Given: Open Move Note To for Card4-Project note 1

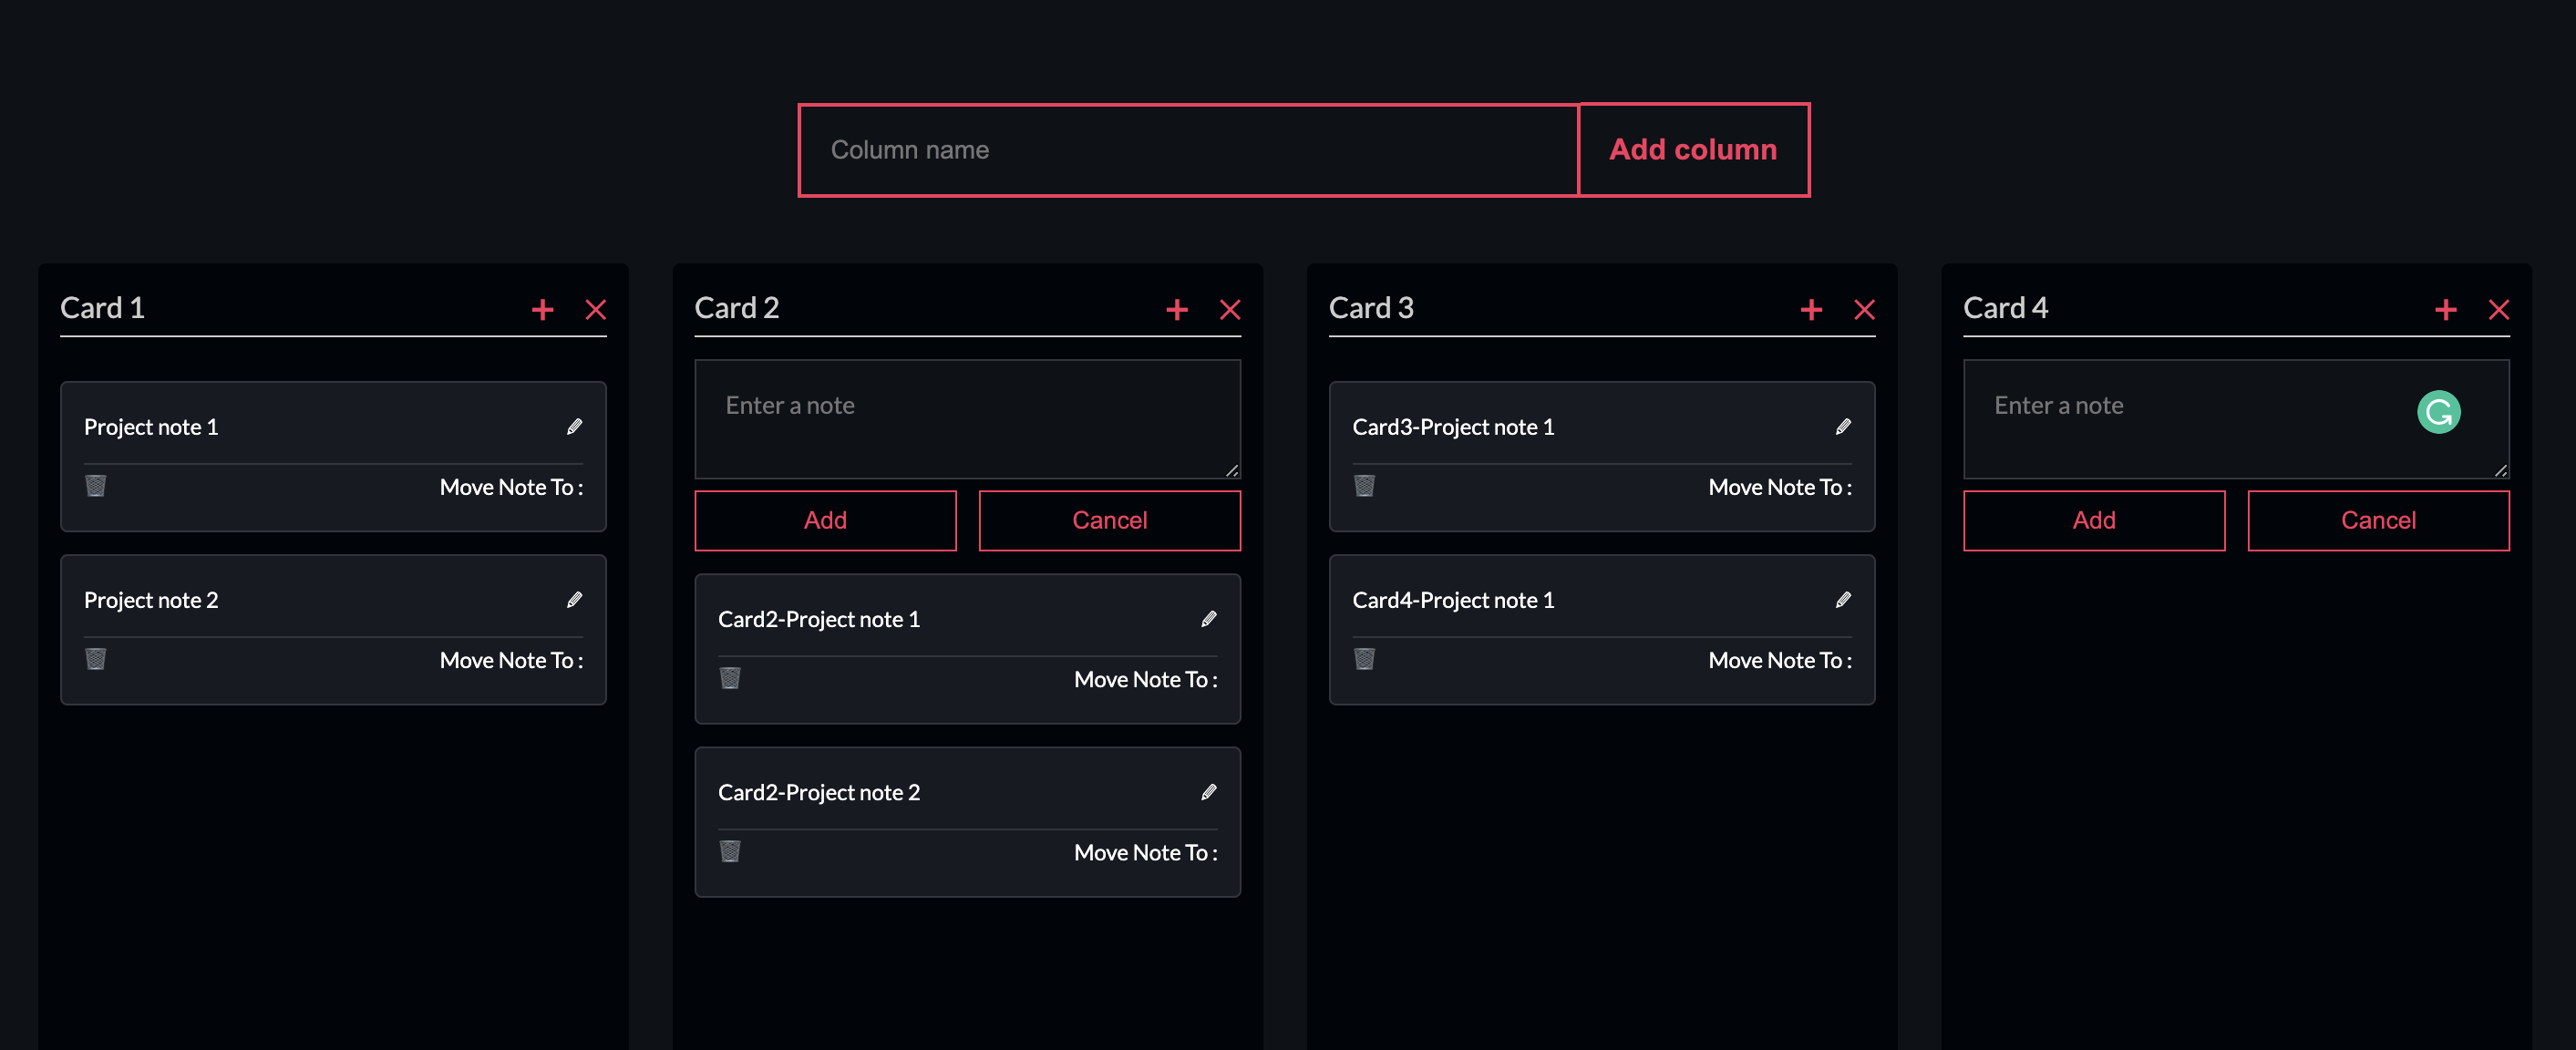Looking at the screenshot, I should point(1779,660).
